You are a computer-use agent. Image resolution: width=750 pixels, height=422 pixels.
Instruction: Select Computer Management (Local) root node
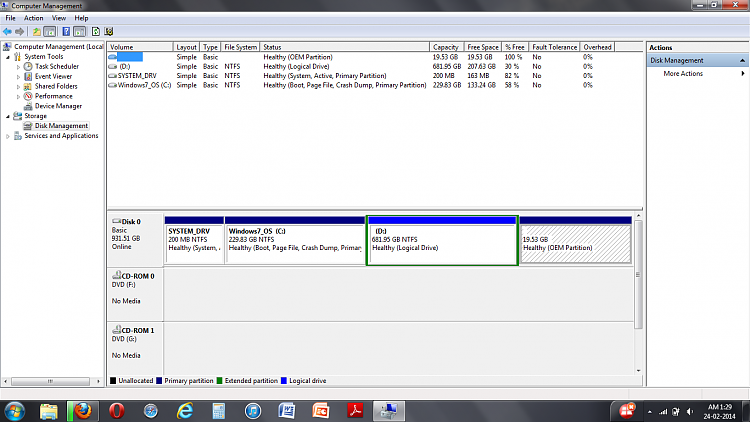coord(58,46)
